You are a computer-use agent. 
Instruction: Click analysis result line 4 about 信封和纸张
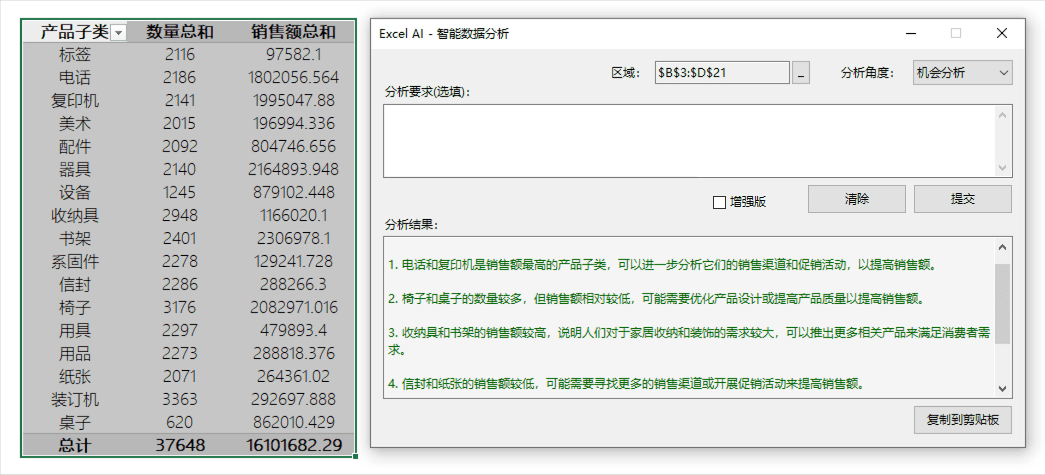click(626, 384)
